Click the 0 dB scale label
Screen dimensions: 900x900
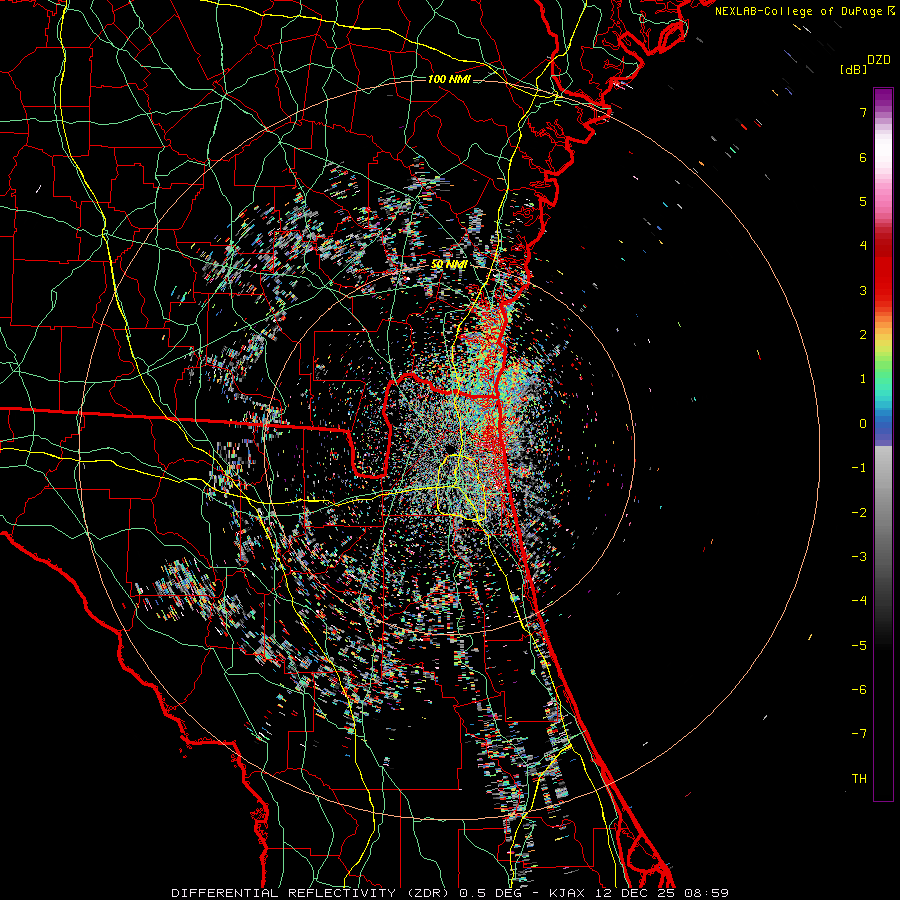863,424
